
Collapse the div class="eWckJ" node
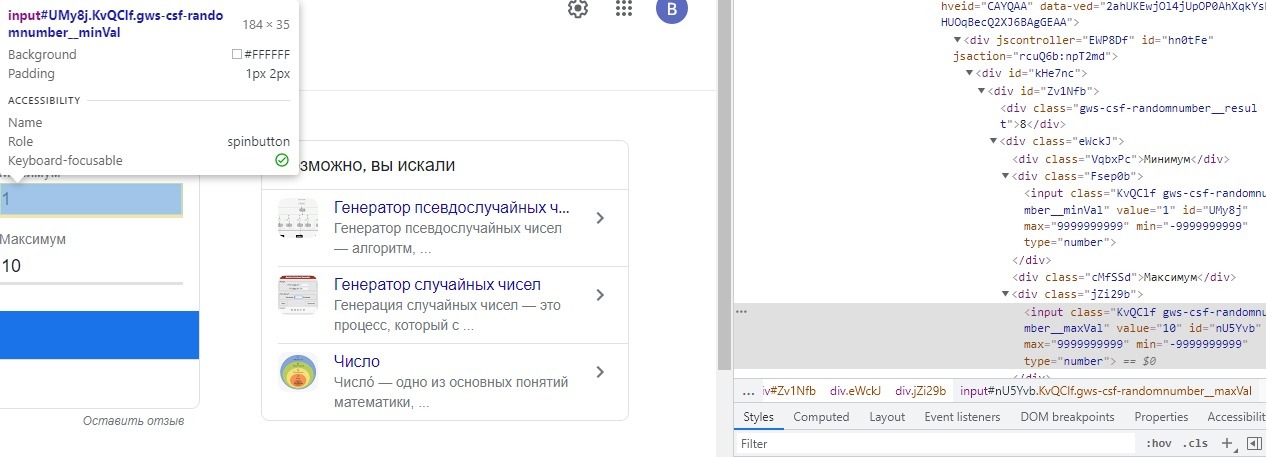point(993,141)
